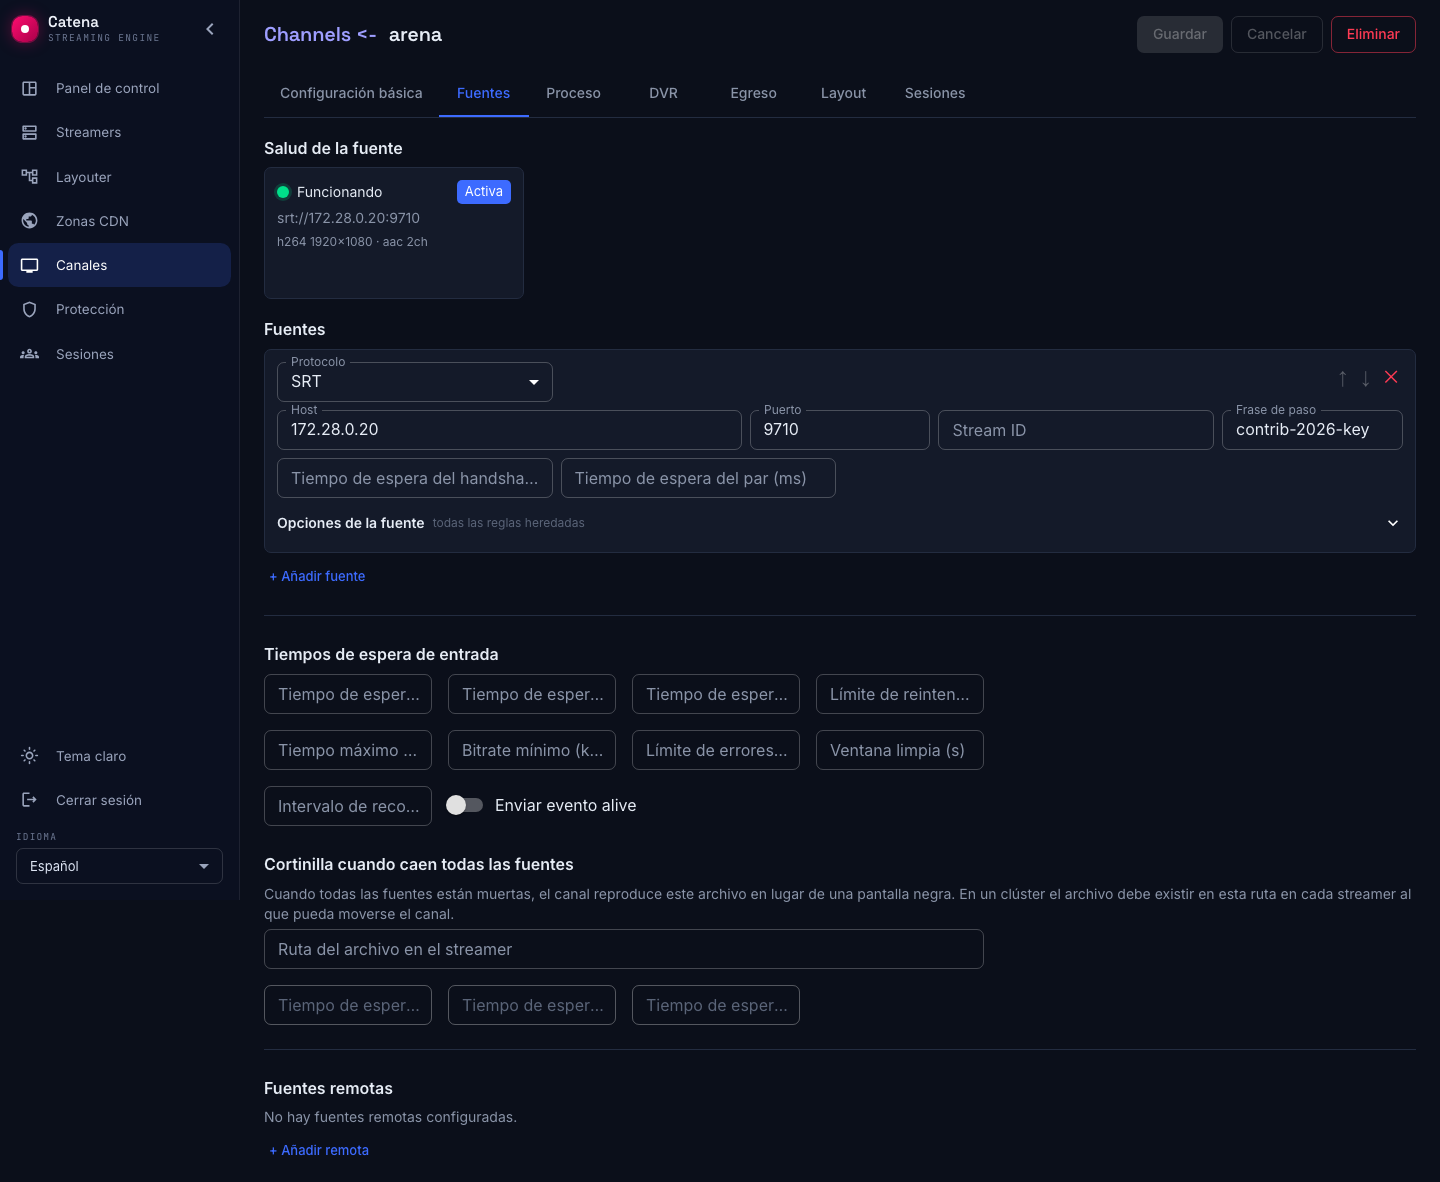Open the Egreso tab
The width and height of the screenshot is (1440, 1182).
click(x=753, y=93)
